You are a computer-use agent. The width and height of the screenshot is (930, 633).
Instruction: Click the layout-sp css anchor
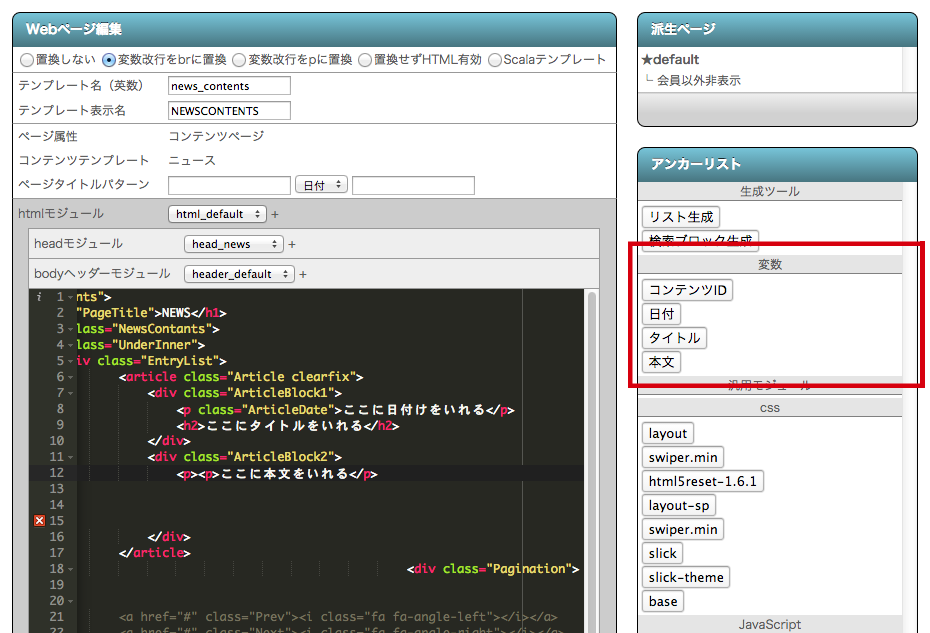click(679, 505)
